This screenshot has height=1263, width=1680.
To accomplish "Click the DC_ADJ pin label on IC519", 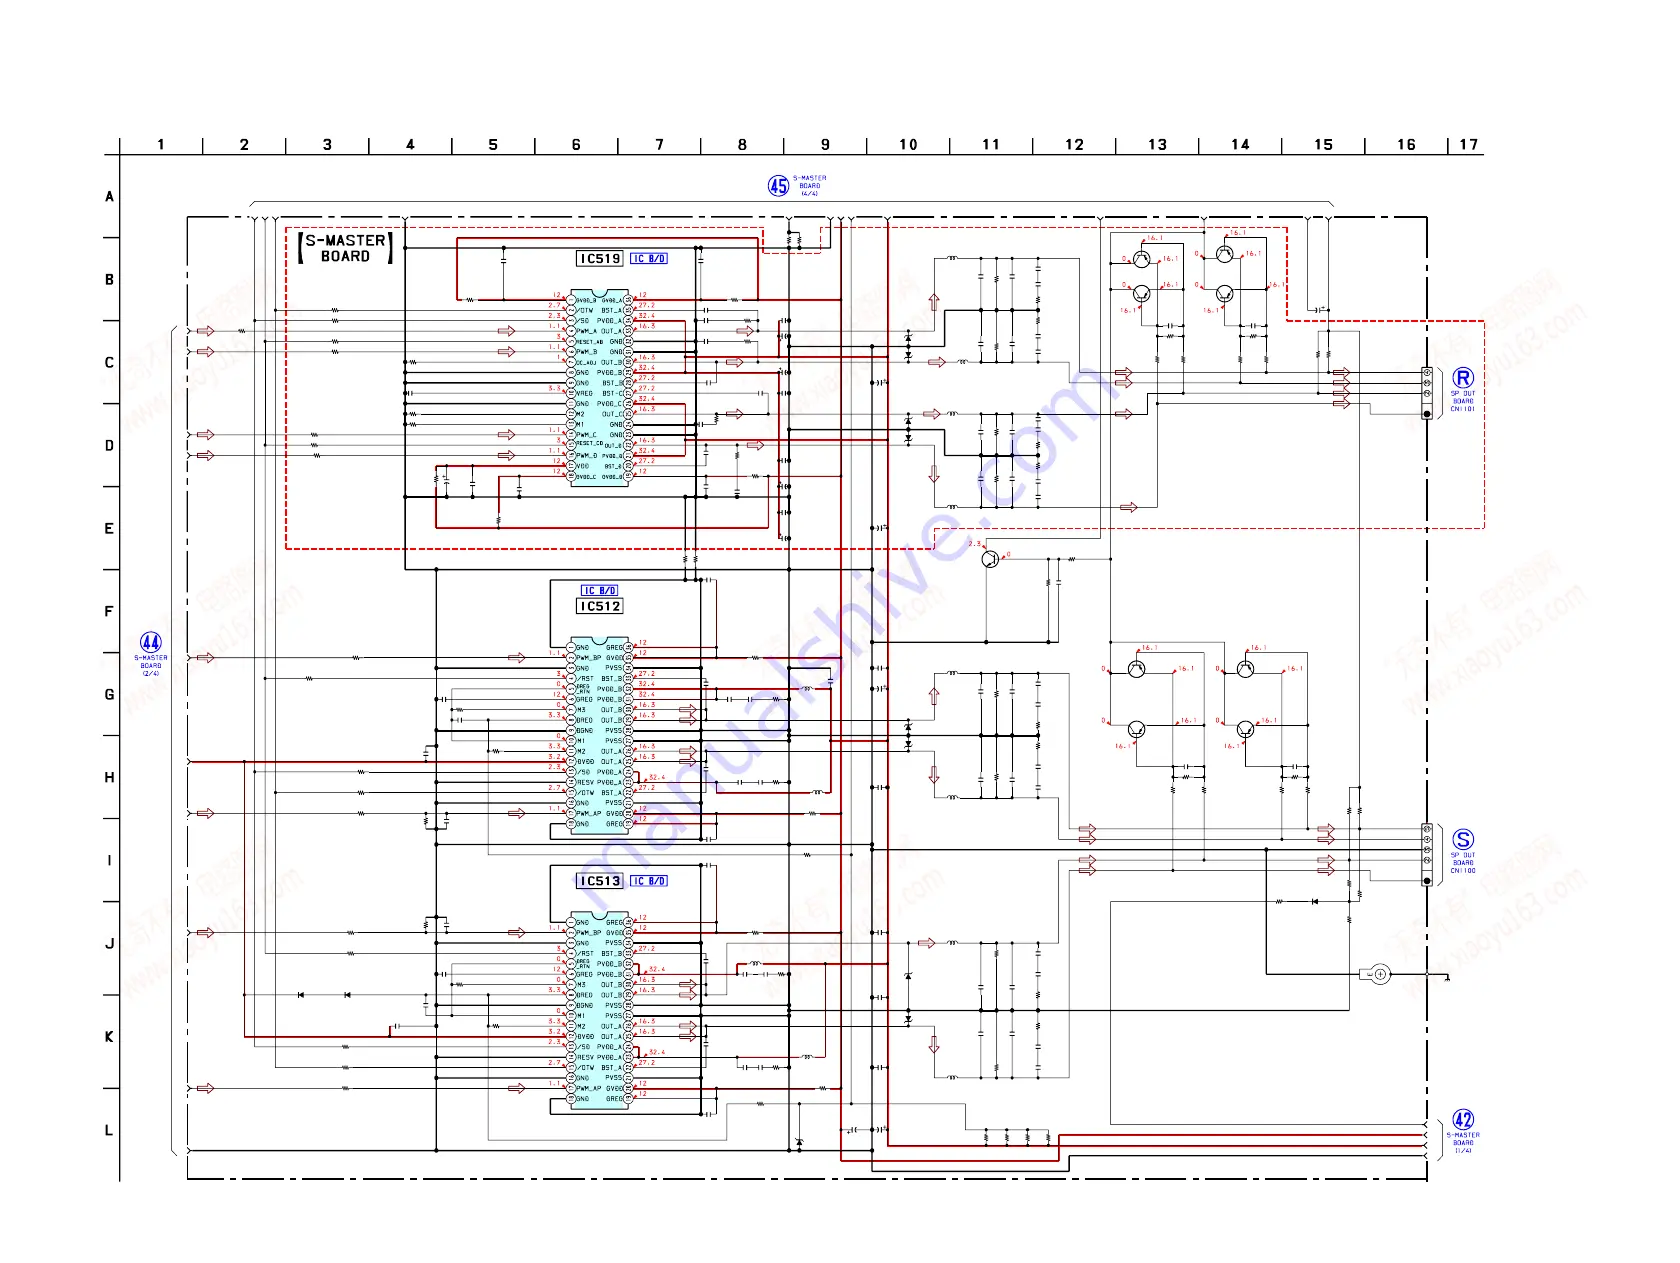I will click(586, 363).
